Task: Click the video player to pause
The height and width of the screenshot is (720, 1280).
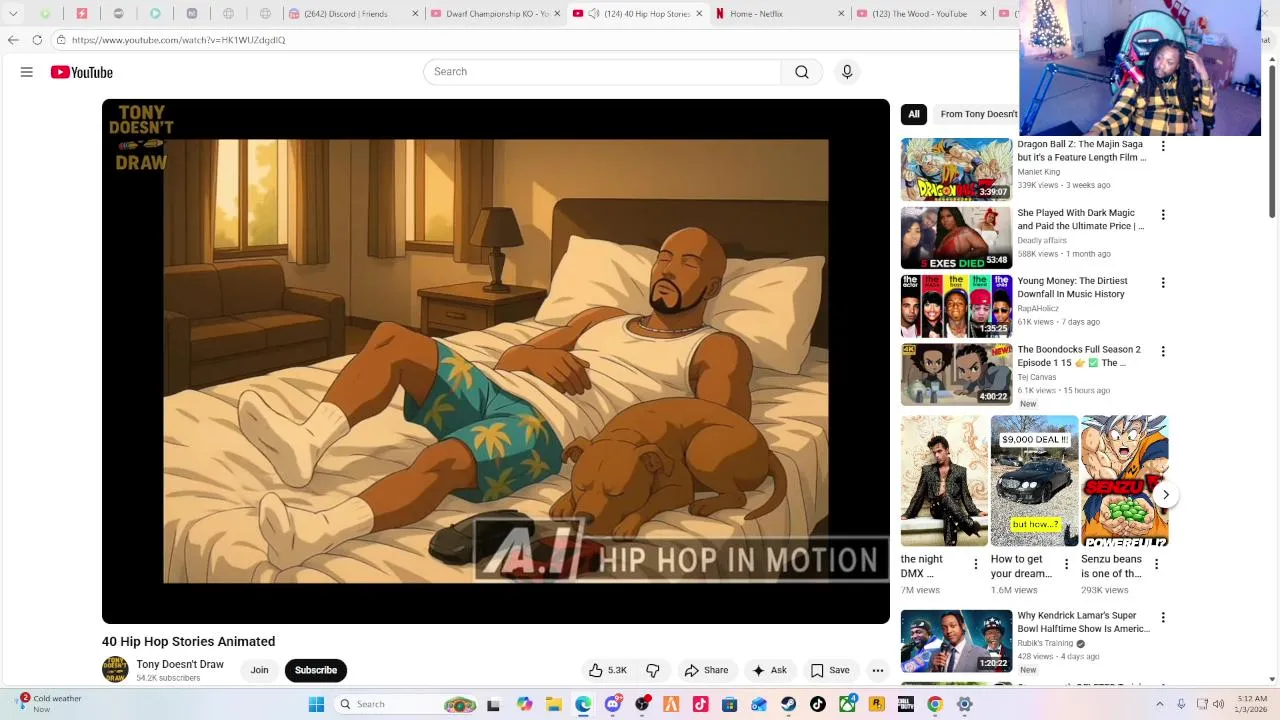Action: click(496, 361)
